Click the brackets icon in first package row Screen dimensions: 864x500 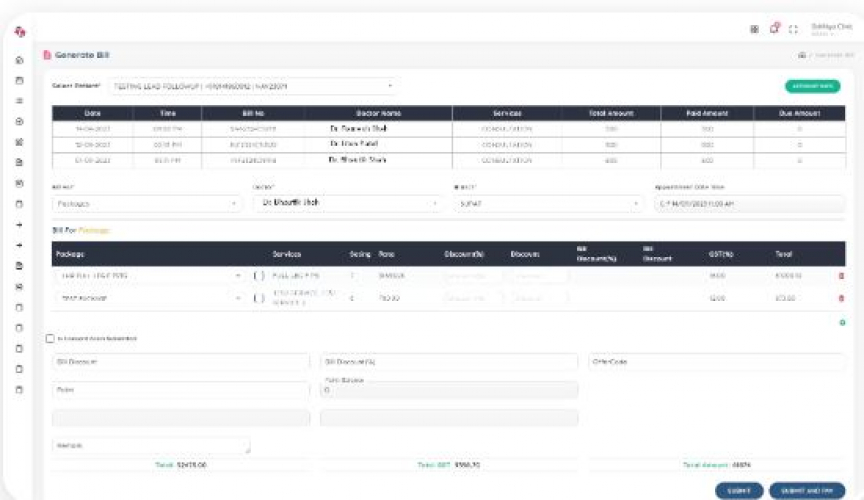click(x=259, y=276)
